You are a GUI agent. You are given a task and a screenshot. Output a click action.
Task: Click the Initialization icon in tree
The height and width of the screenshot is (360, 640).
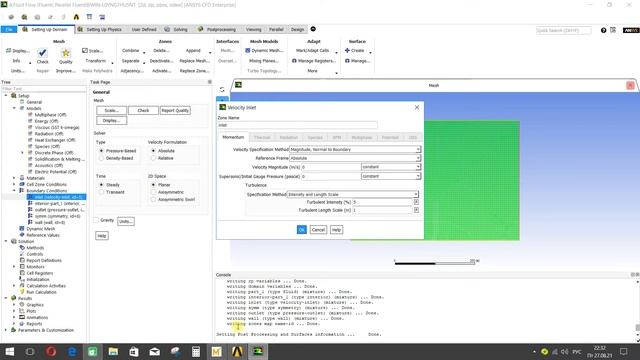[22, 279]
